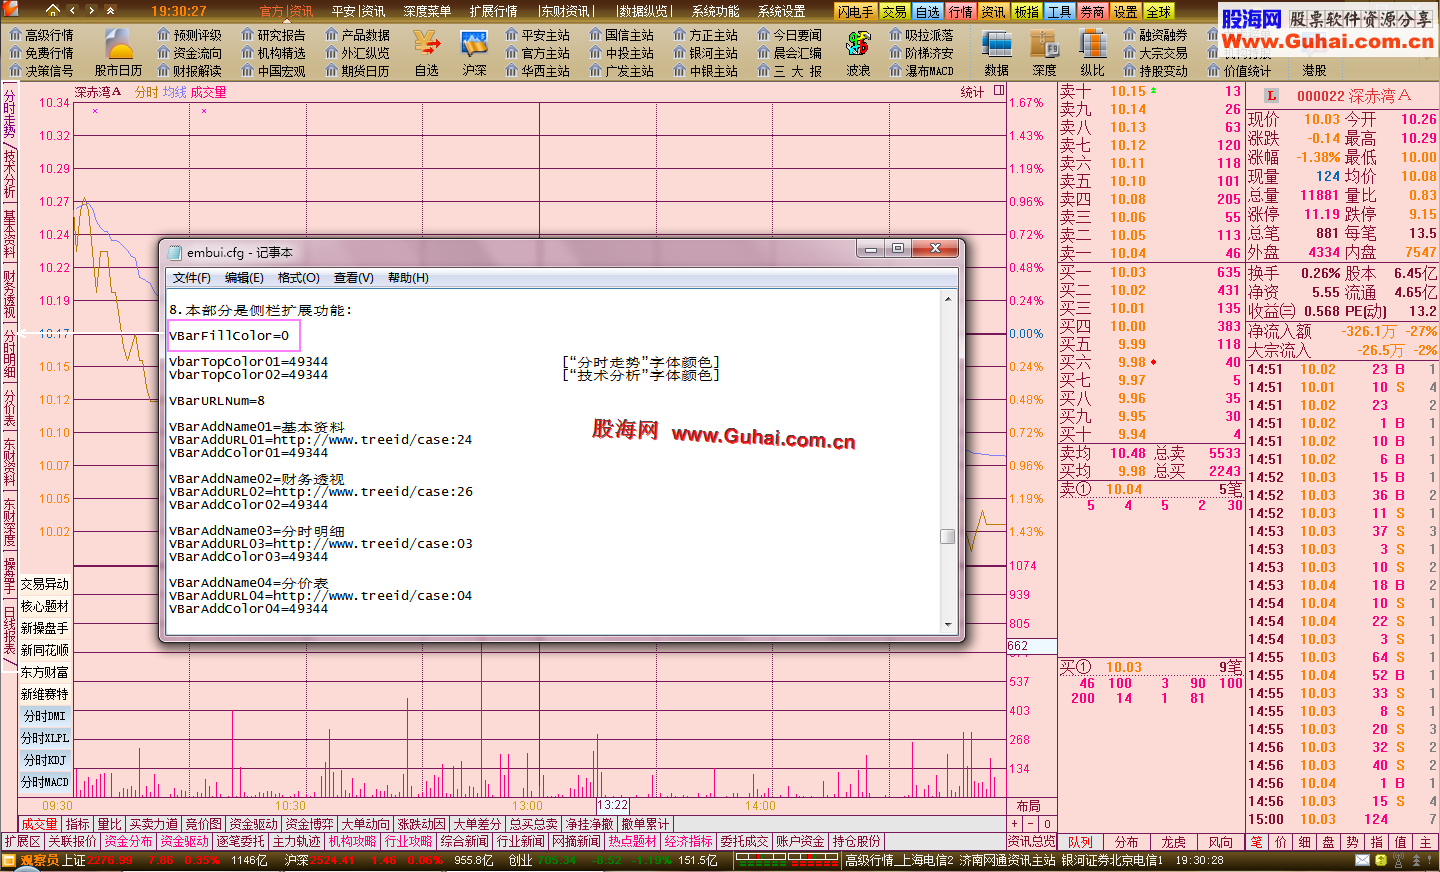Click the 交易 yellow quick button
This screenshot has width=1440, height=872.
point(894,12)
